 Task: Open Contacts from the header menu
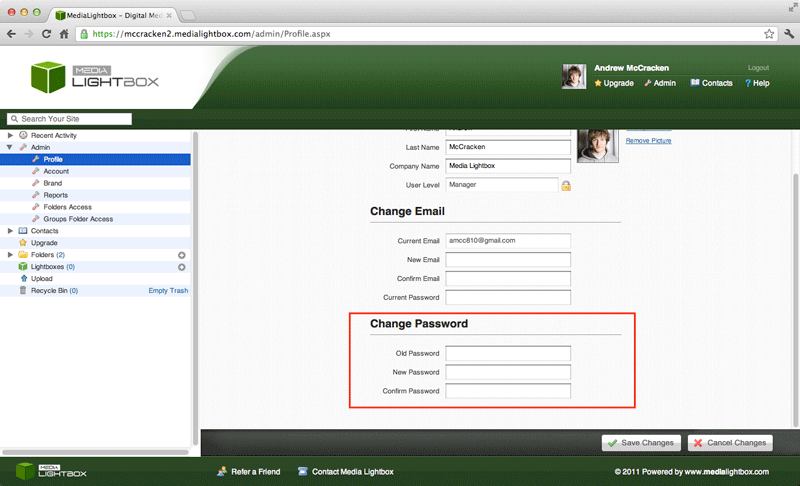(711, 83)
